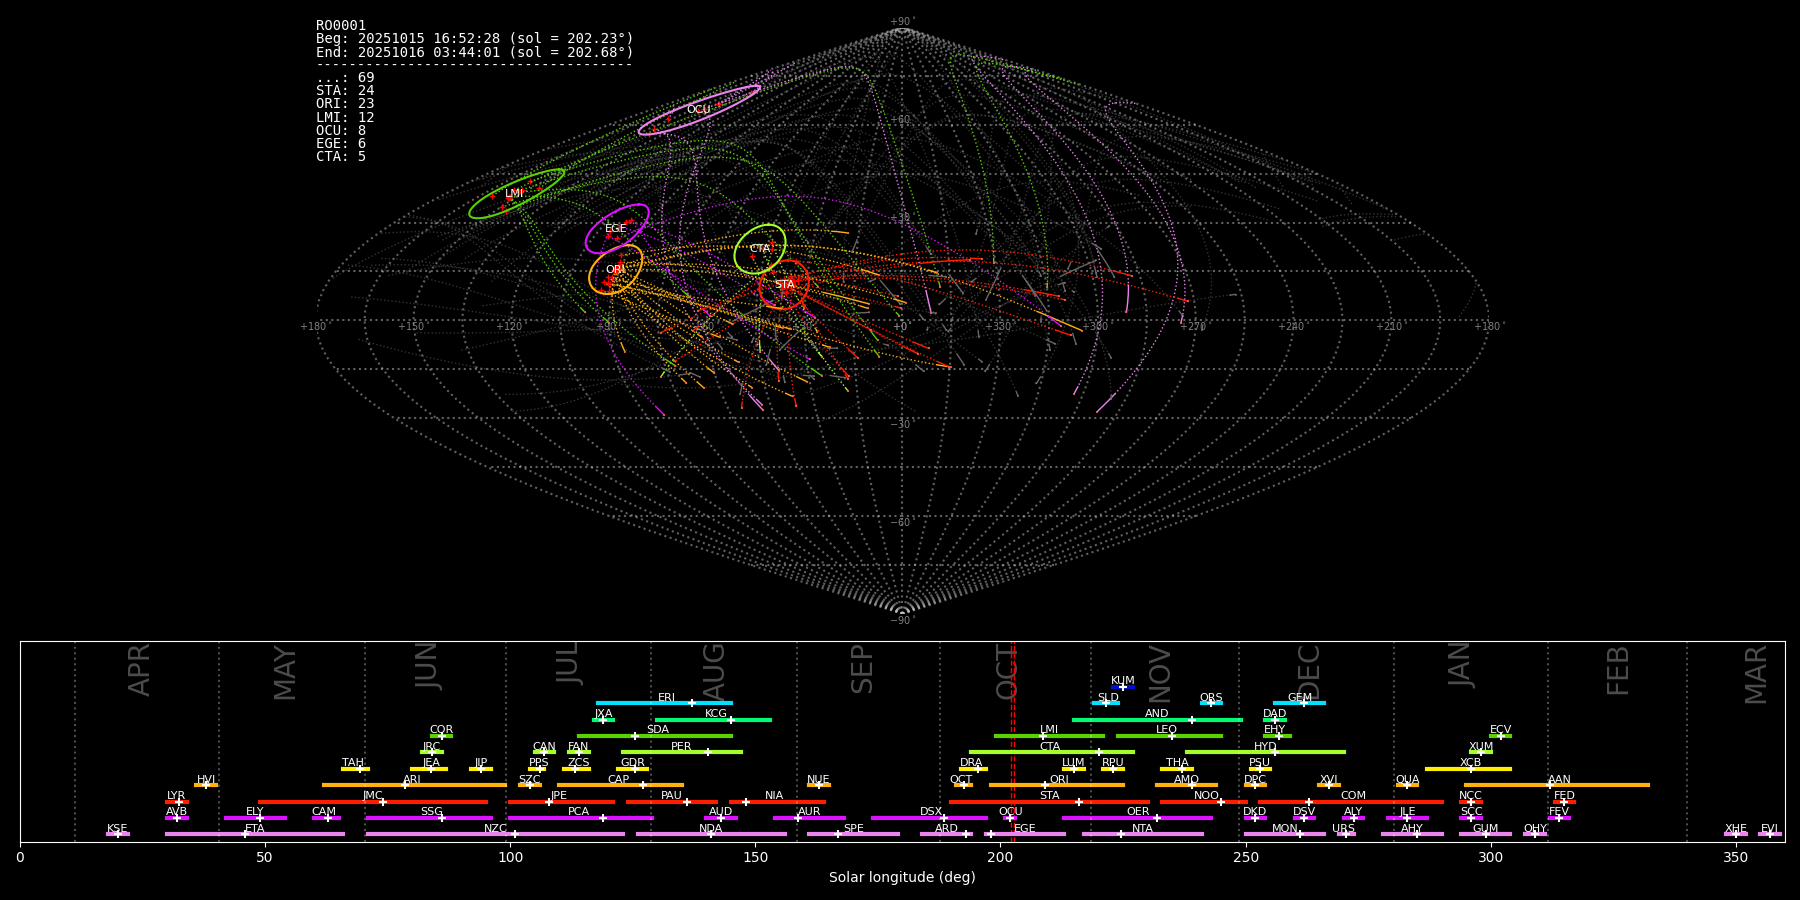1800x900 pixels.
Task: Click the ECV shower label in the timeline
Action: (x=1500, y=730)
